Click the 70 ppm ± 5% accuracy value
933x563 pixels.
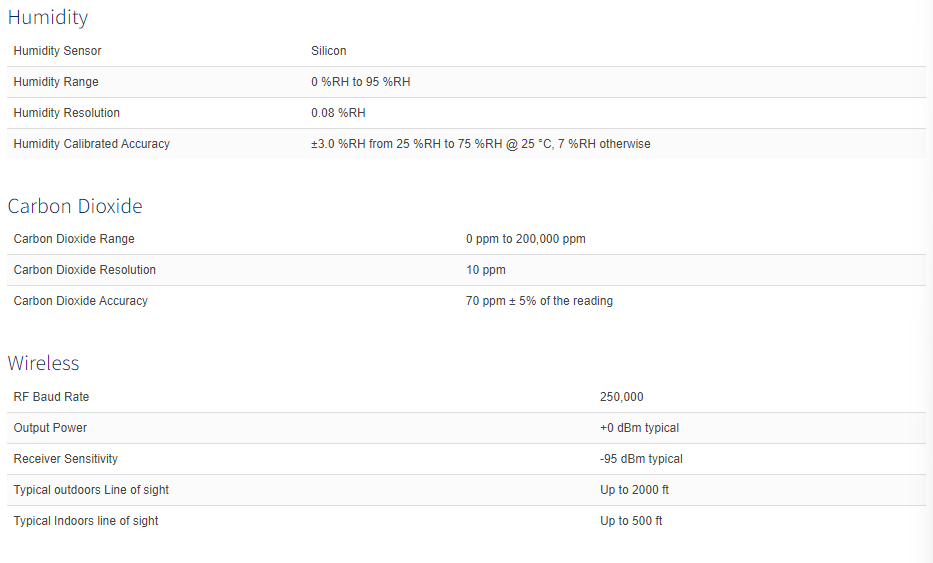(539, 301)
